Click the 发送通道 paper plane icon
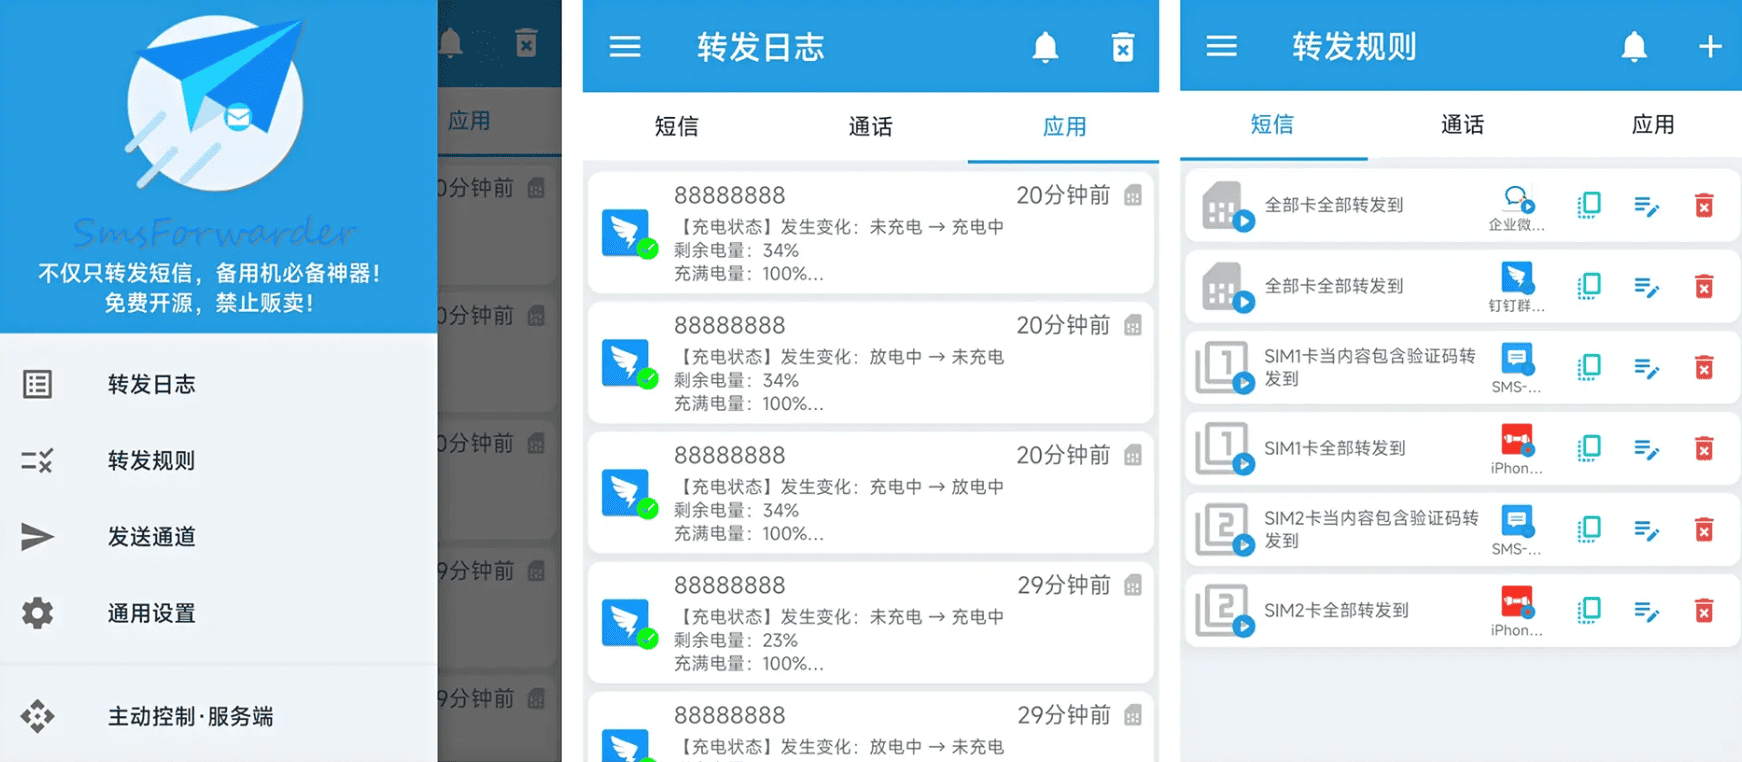This screenshot has height=762, width=1742. [37, 537]
